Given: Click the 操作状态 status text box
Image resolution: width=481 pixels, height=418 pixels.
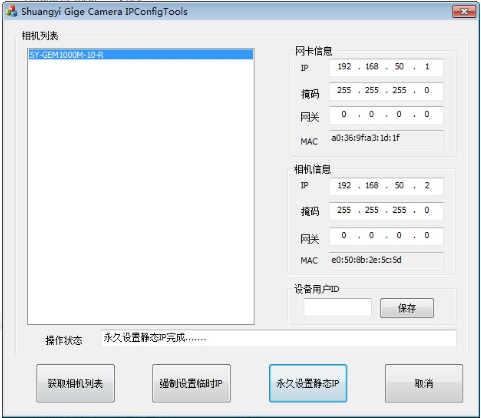Looking at the screenshot, I should 279,338.
